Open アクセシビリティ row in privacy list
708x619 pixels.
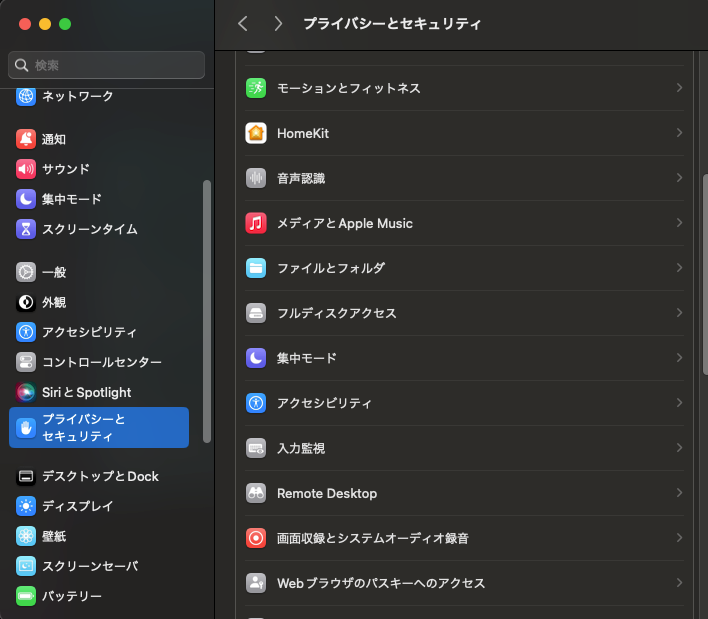click(464, 403)
